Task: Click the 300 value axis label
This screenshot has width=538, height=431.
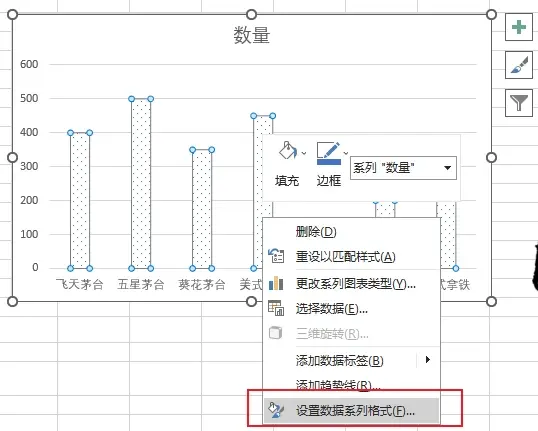Action: (x=29, y=166)
